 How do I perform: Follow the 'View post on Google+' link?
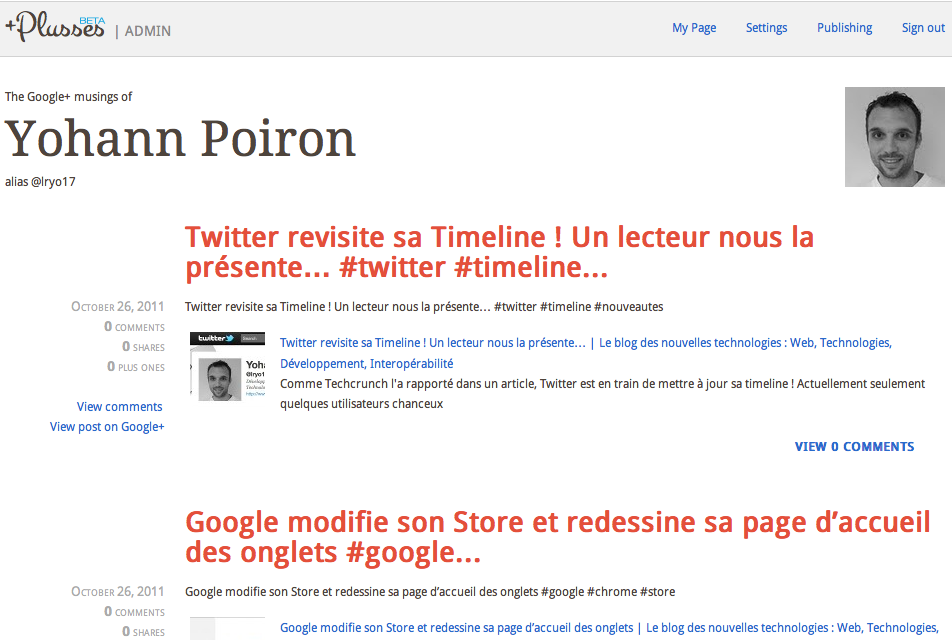(x=107, y=427)
